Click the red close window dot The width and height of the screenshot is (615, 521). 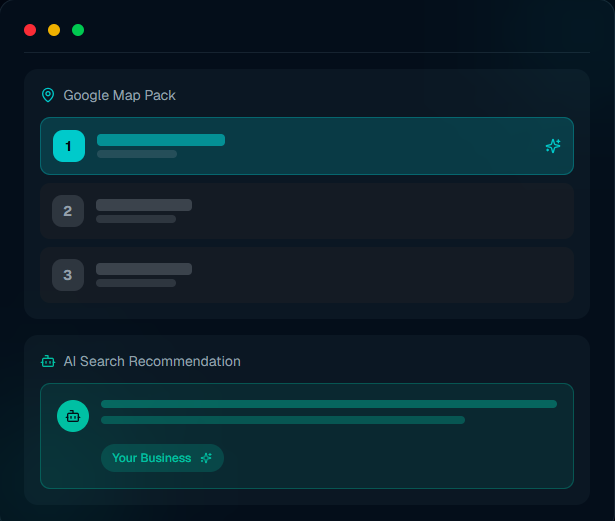coord(30,30)
